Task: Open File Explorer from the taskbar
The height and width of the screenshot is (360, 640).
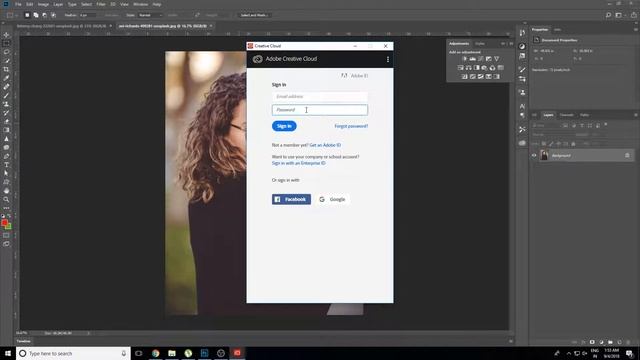Action: 172,353
